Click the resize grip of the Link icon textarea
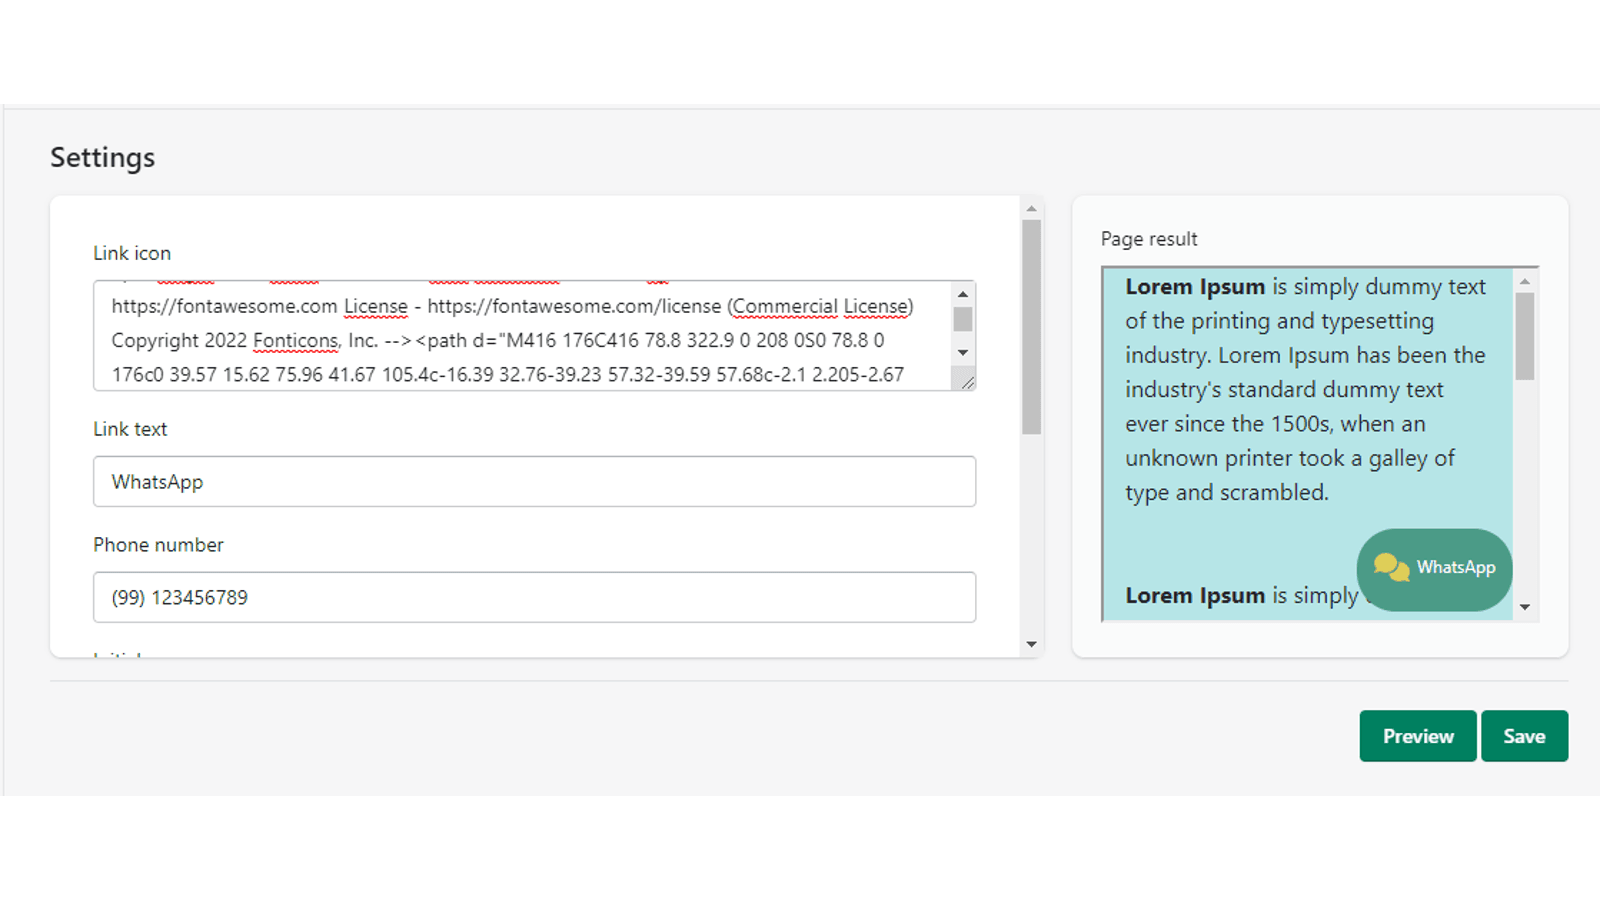The image size is (1600, 900). coord(969,381)
